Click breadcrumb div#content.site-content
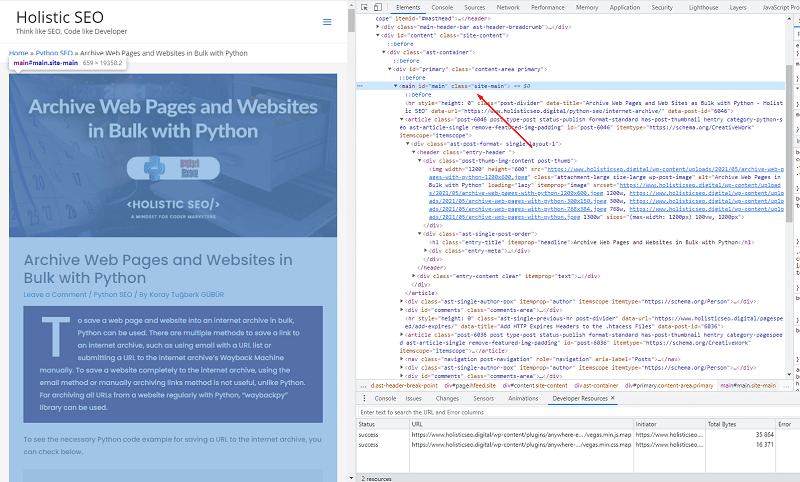 point(535,386)
